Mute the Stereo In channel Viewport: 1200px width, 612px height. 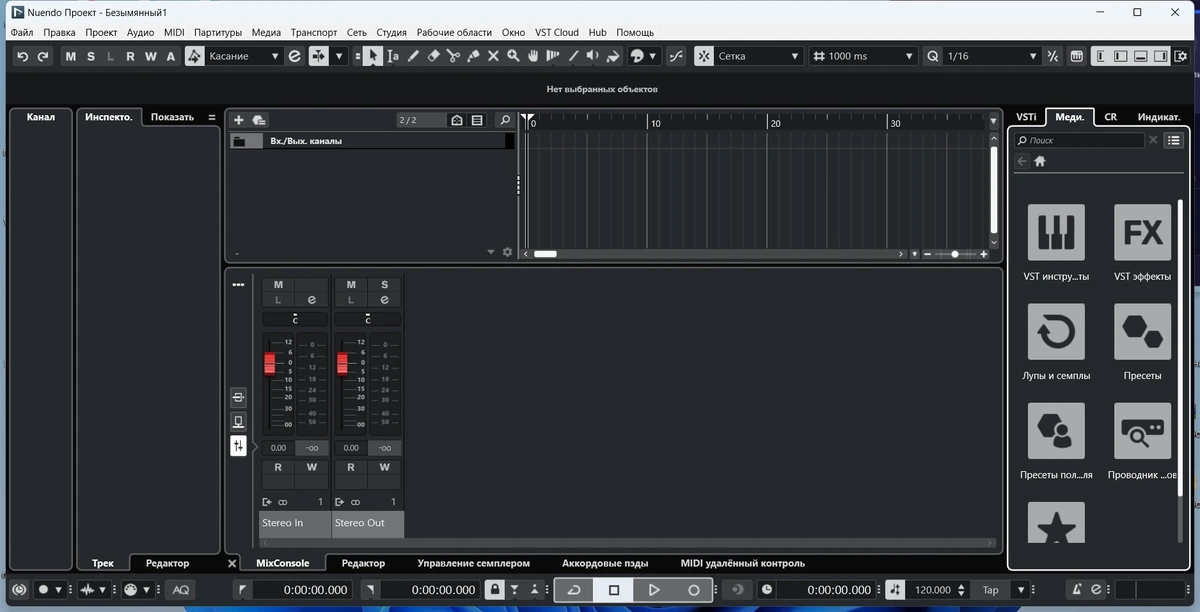(x=278, y=284)
